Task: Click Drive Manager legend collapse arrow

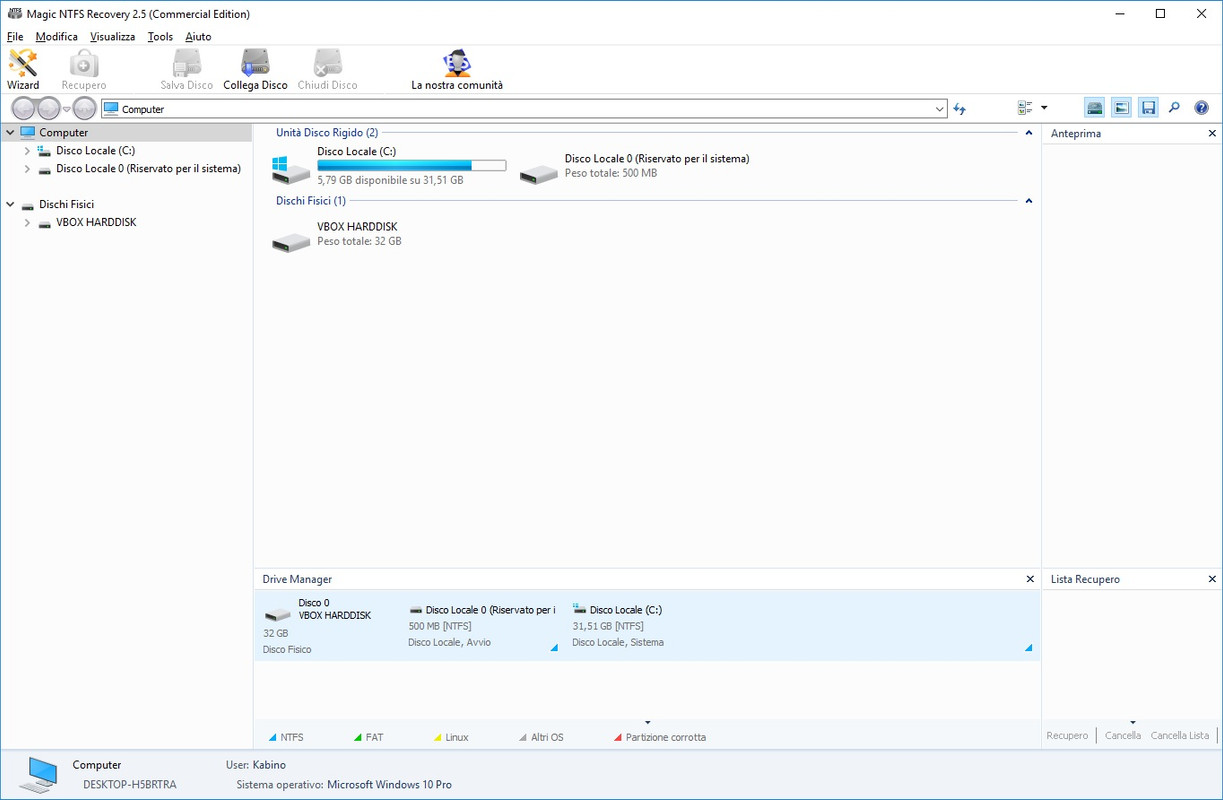Action: [647, 722]
